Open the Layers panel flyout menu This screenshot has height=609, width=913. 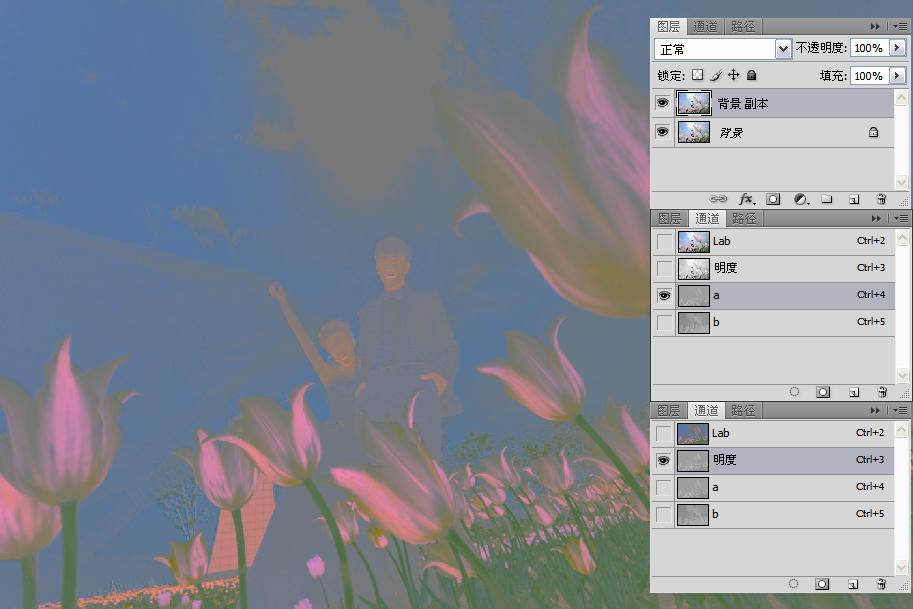pos(900,26)
